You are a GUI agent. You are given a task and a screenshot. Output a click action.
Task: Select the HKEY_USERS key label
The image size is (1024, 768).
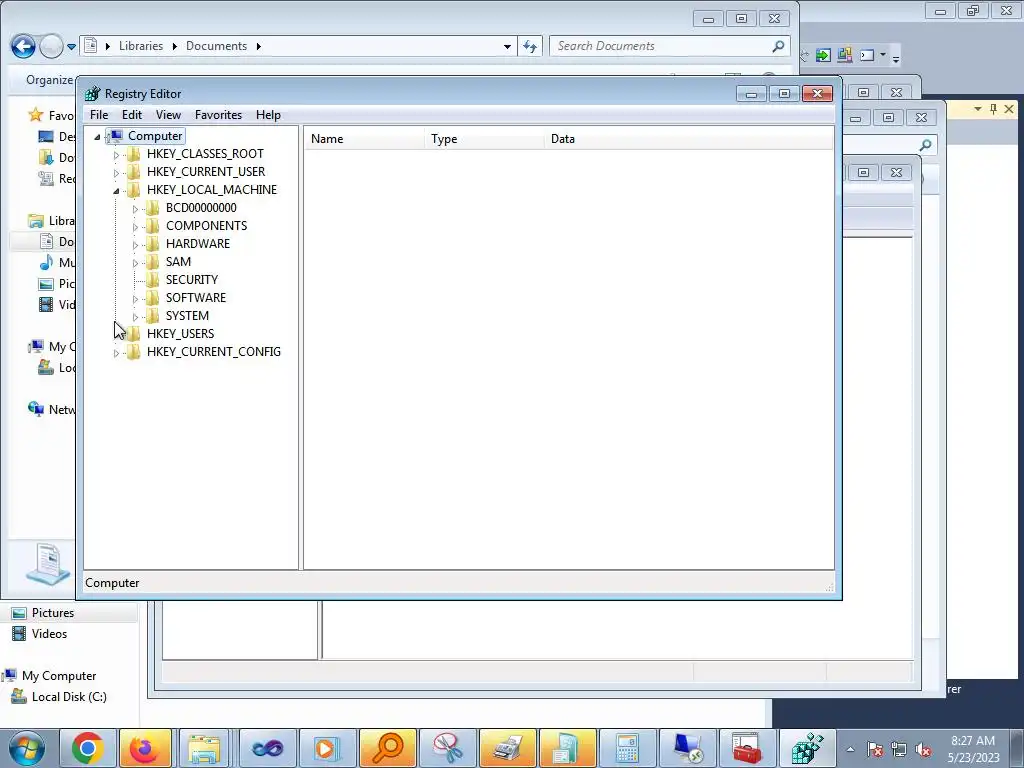180,334
